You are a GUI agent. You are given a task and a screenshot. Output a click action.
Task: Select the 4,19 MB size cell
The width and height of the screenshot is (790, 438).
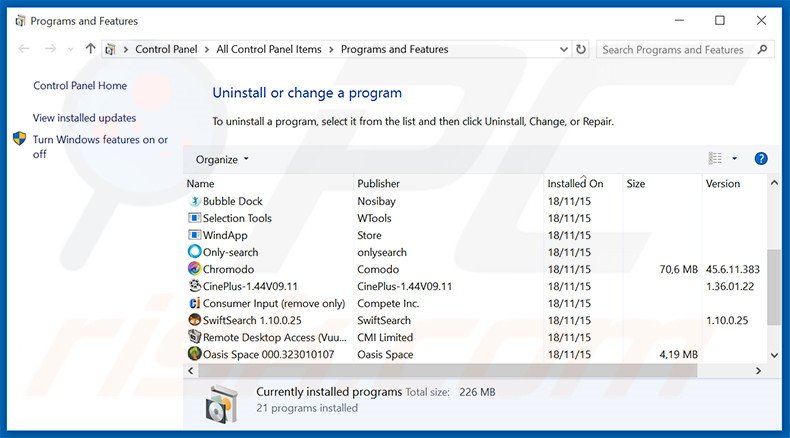(678, 354)
